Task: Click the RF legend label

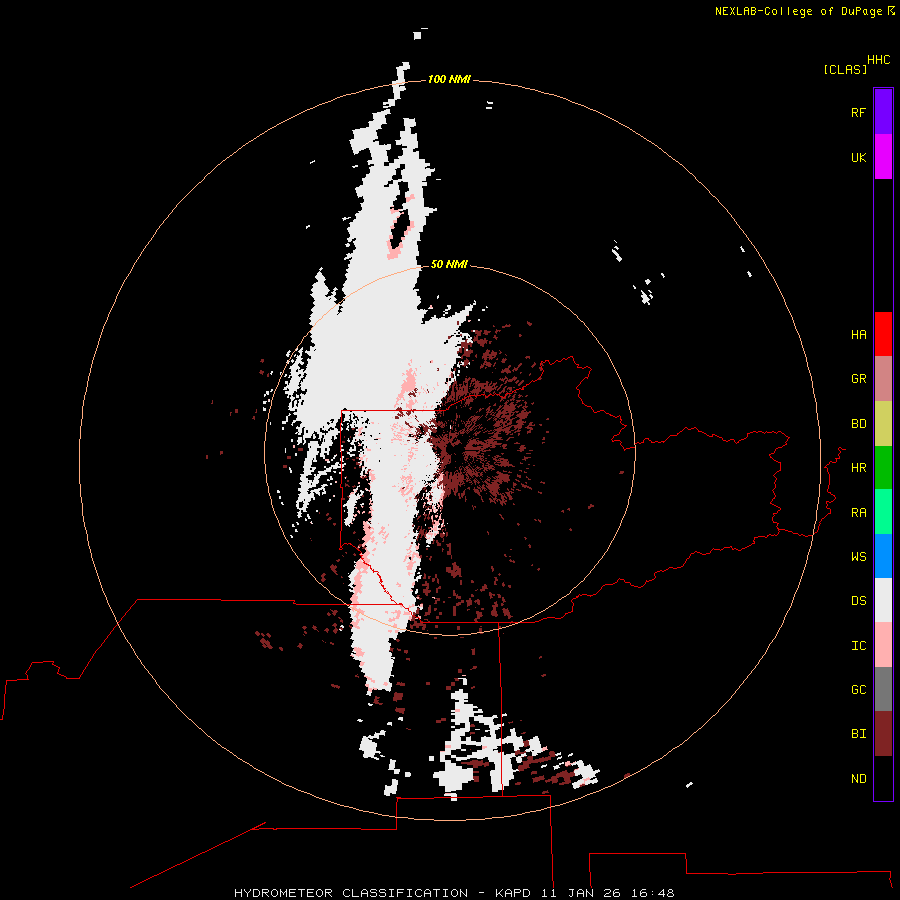Action: 858,112
